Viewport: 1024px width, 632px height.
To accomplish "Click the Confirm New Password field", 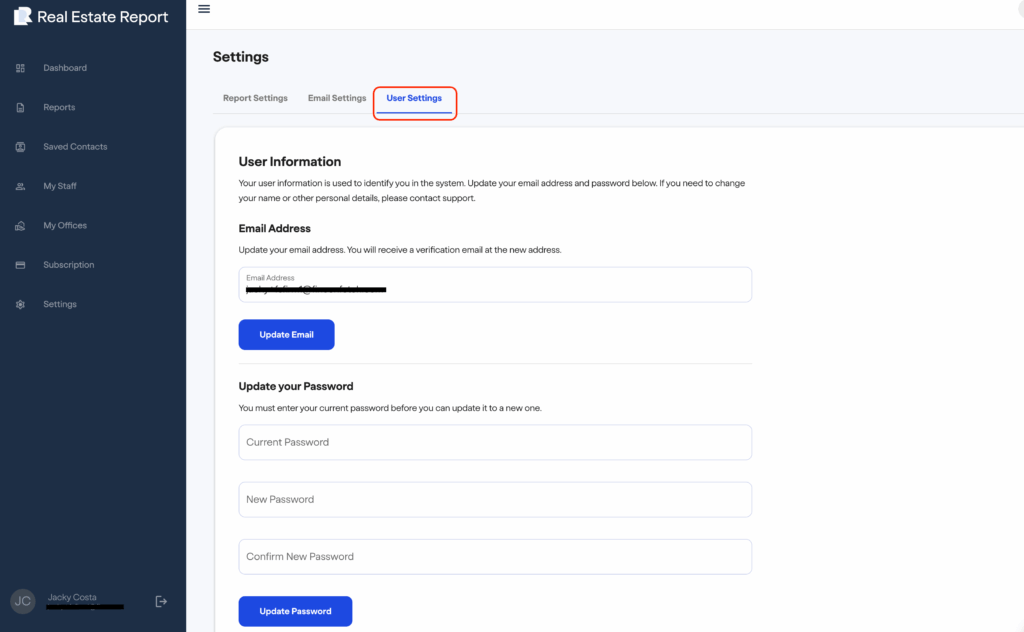I will pyautogui.click(x=495, y=556).
